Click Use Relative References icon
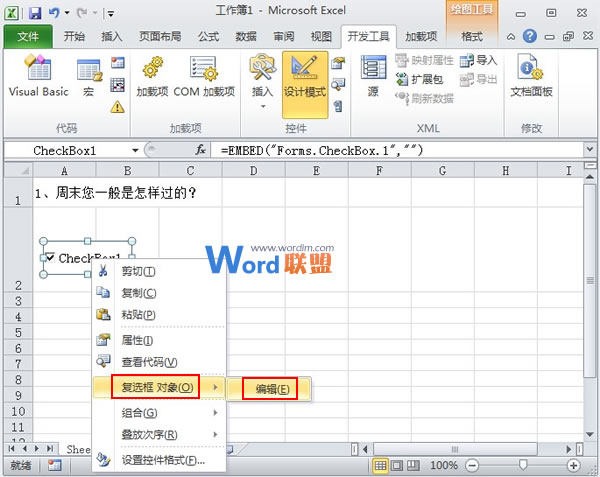The height and width of the screenshot is (477, 600). tap(117, 85)
